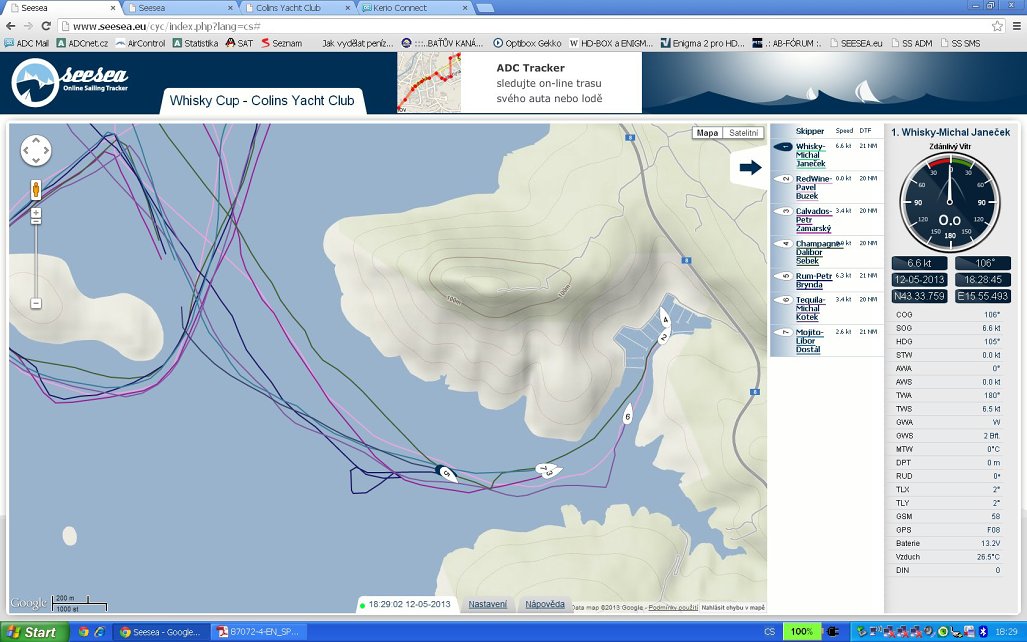Switch map to Mapa view

coord(707,133)
